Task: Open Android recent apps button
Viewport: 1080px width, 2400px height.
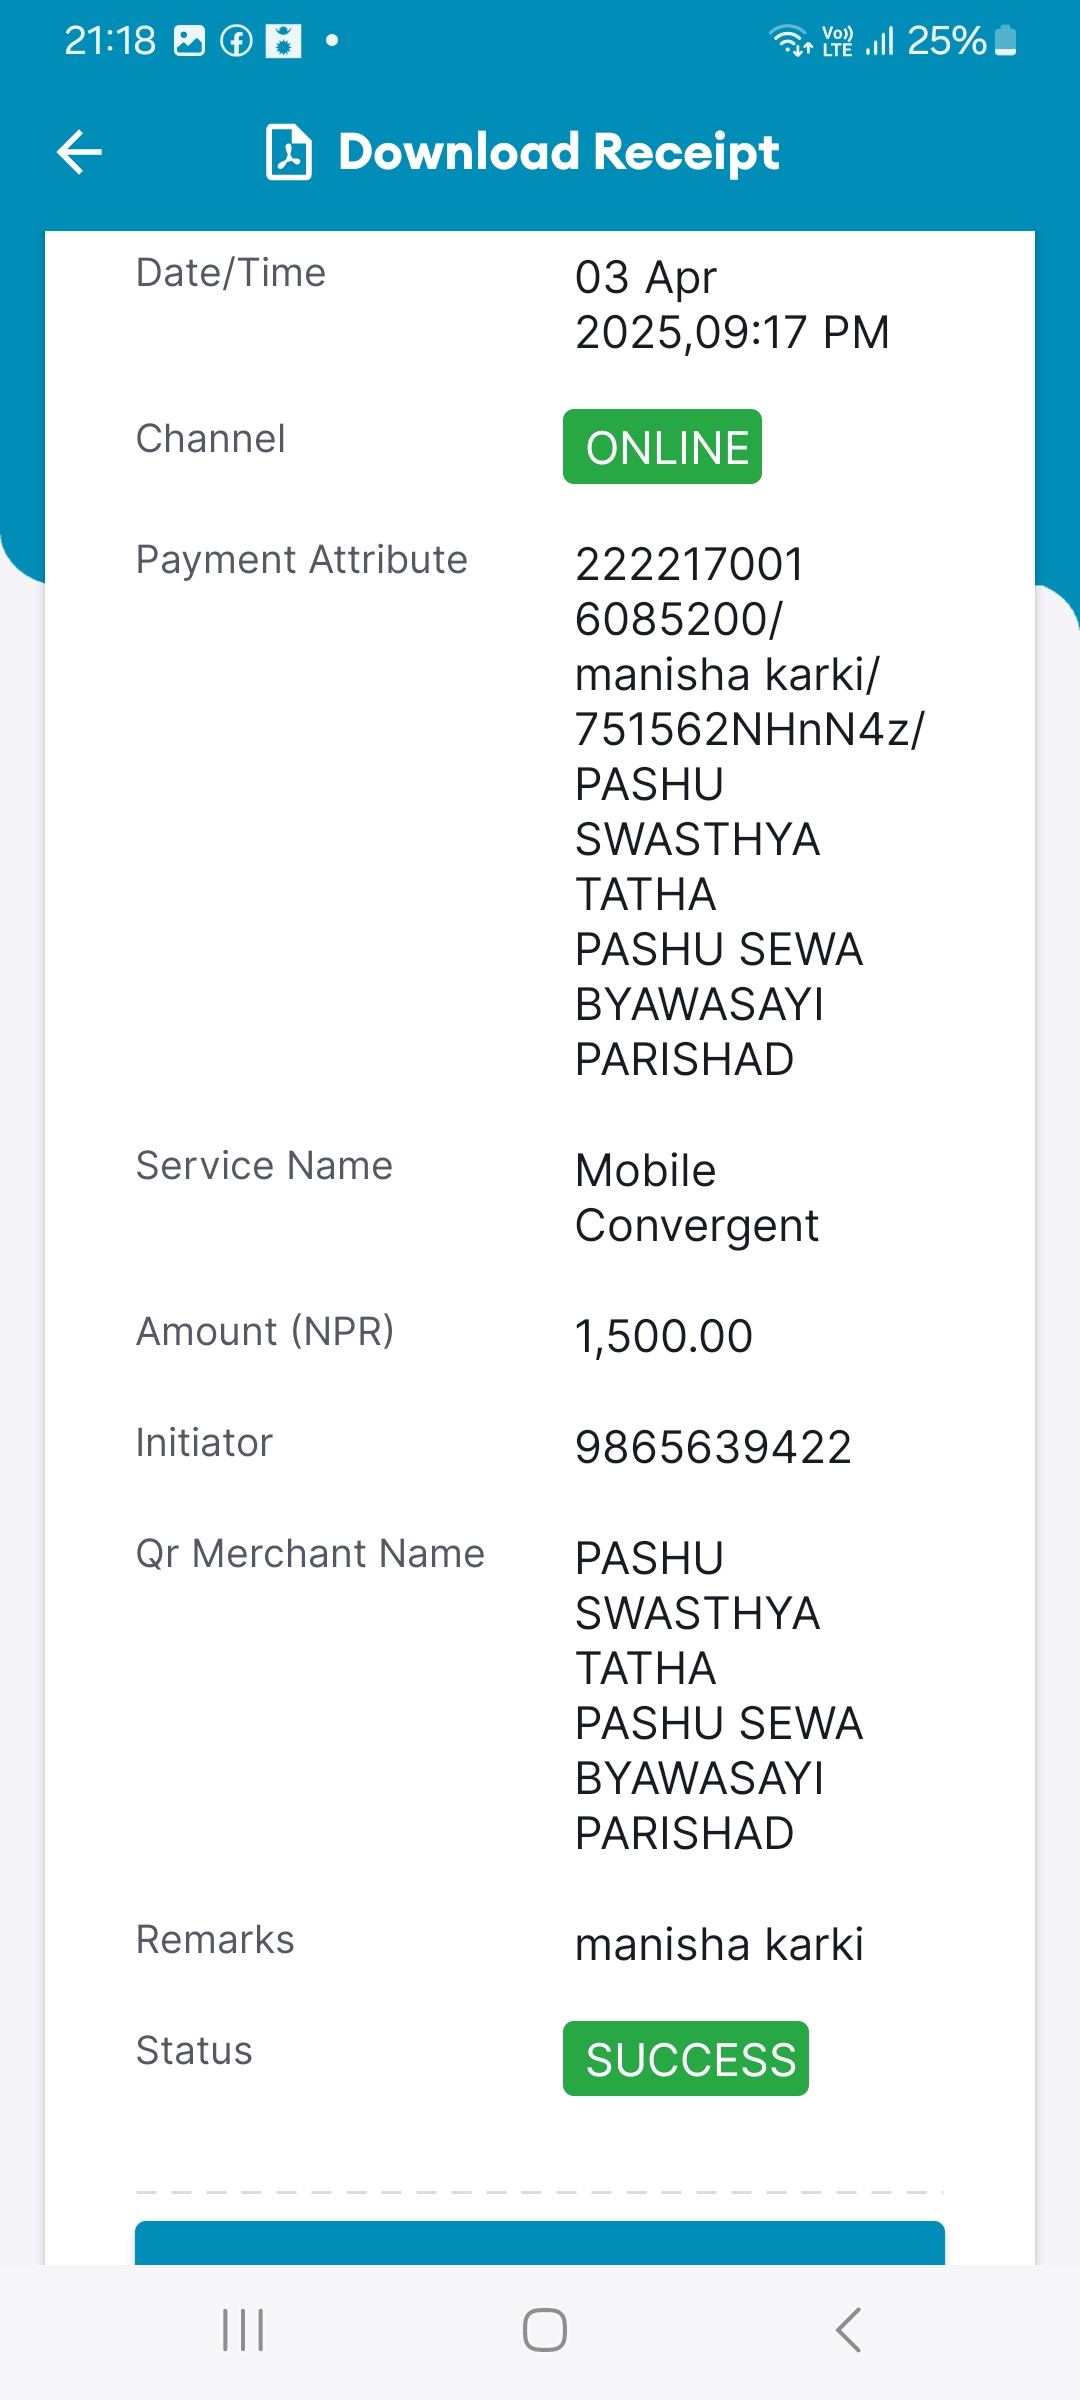Action: (x=243, y=2330)
